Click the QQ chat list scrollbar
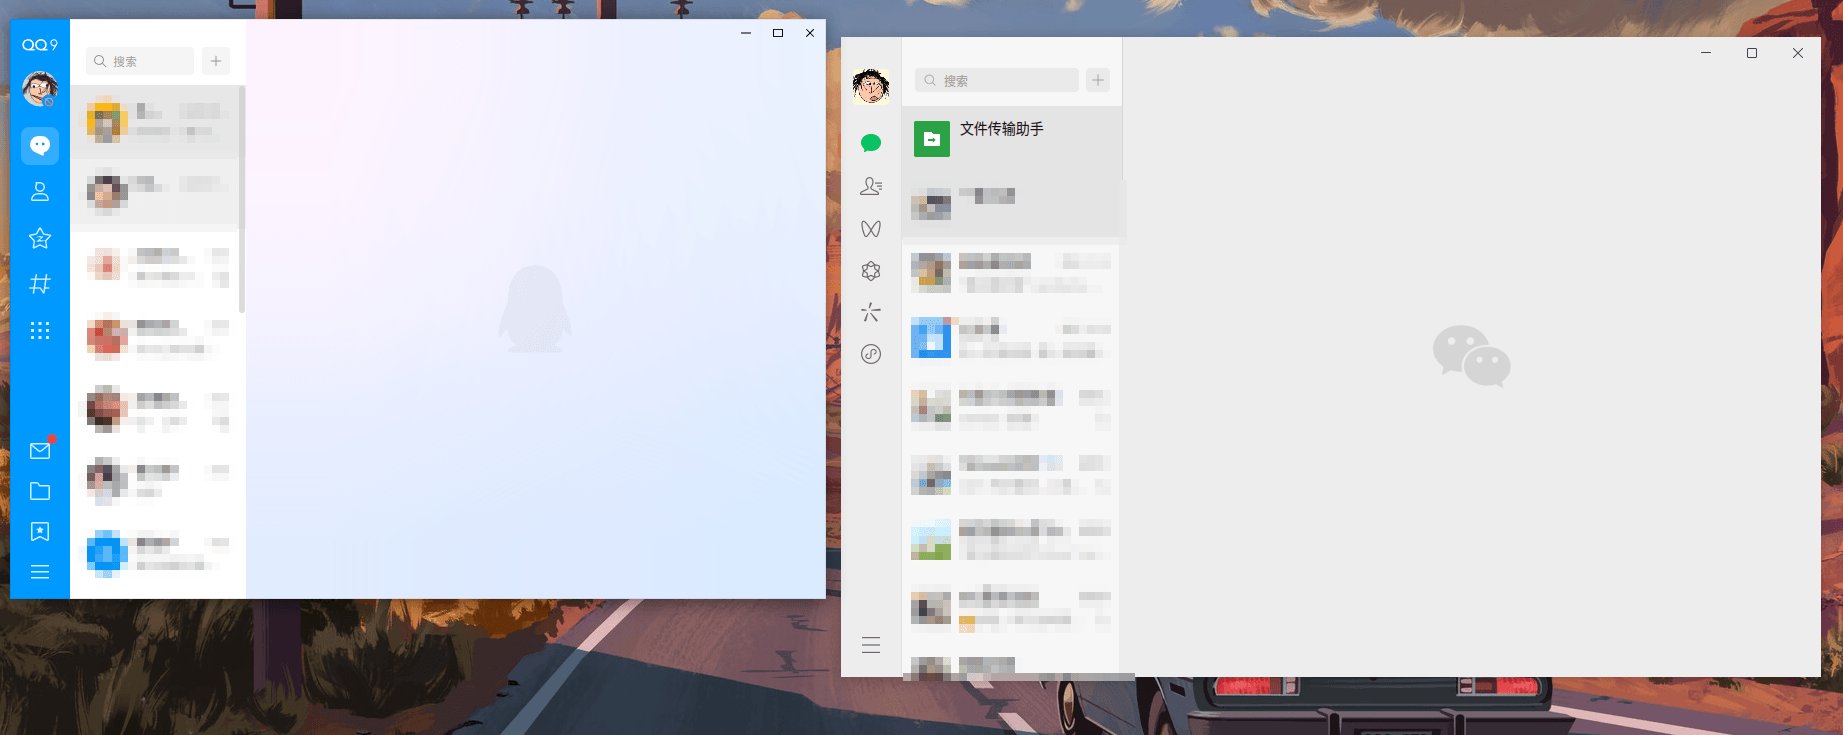The image size is (1843, 735). (242, 200)
